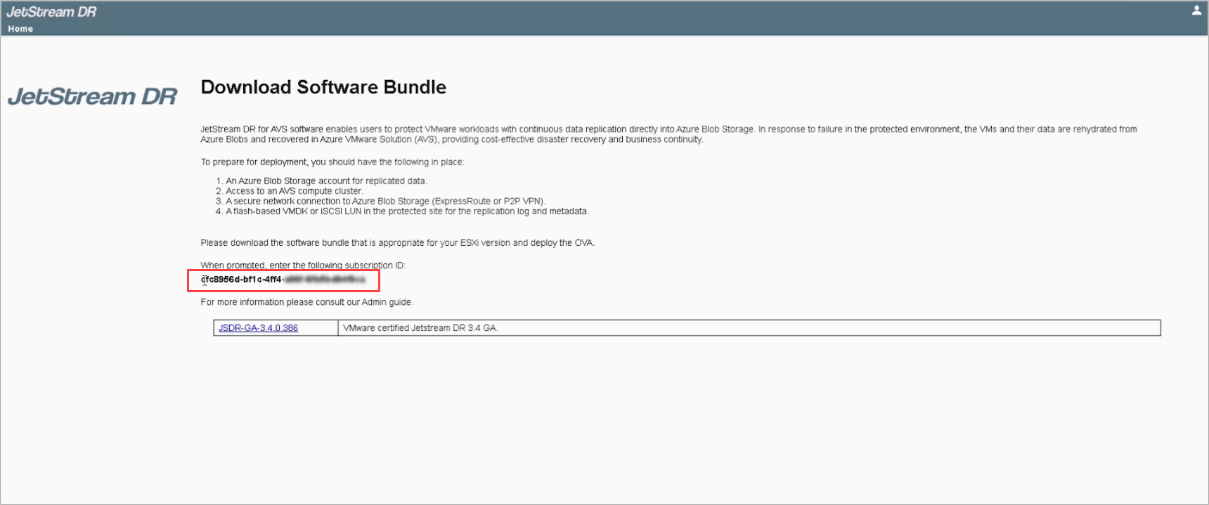Download the JSDR-GA-3.4.0.386 software bundle
This screenshot has height=505, width=1209.
click(x=258, y=328)
